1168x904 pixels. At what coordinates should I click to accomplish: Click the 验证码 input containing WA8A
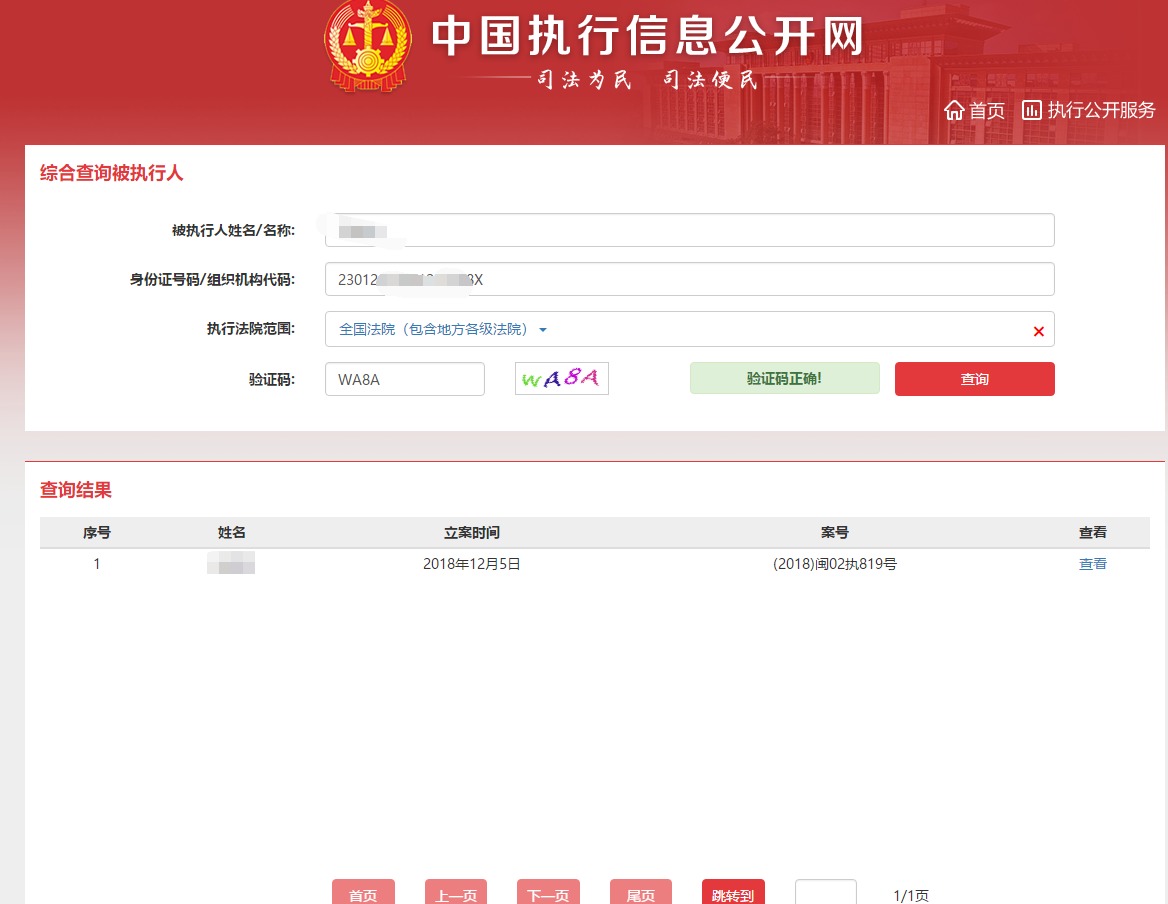point(405,379)
